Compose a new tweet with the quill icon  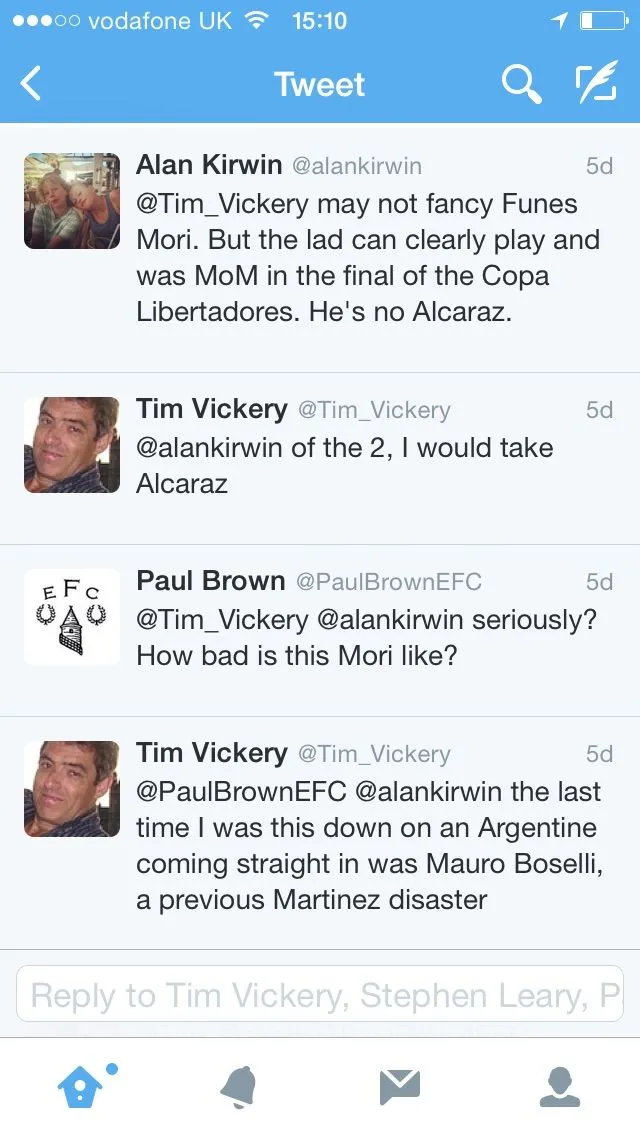(x=596, y=84)
